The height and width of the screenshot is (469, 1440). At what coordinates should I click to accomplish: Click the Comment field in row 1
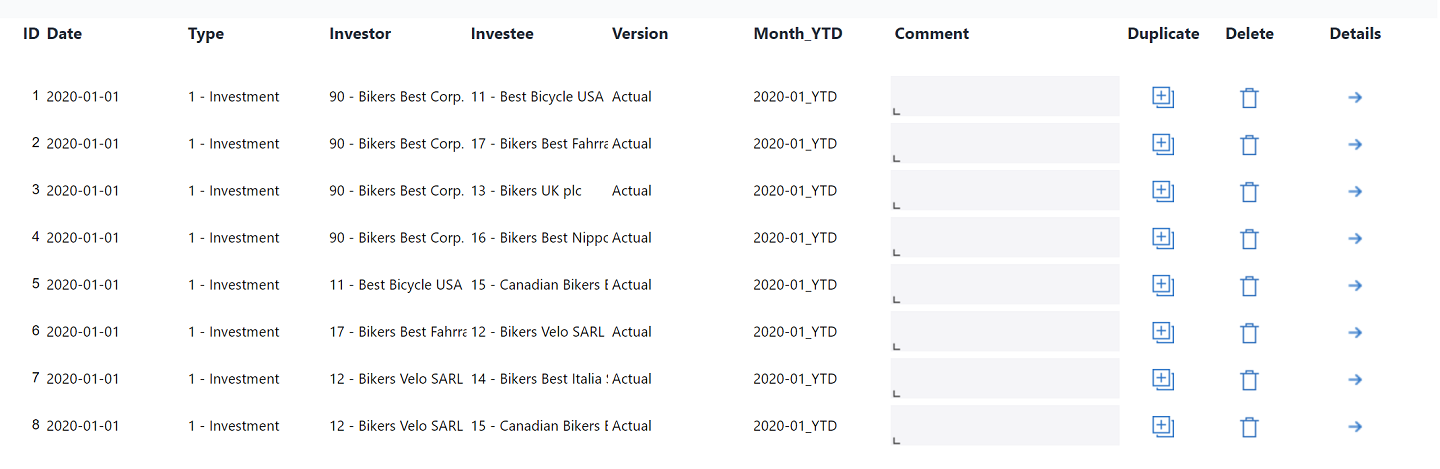point(1005,96)
